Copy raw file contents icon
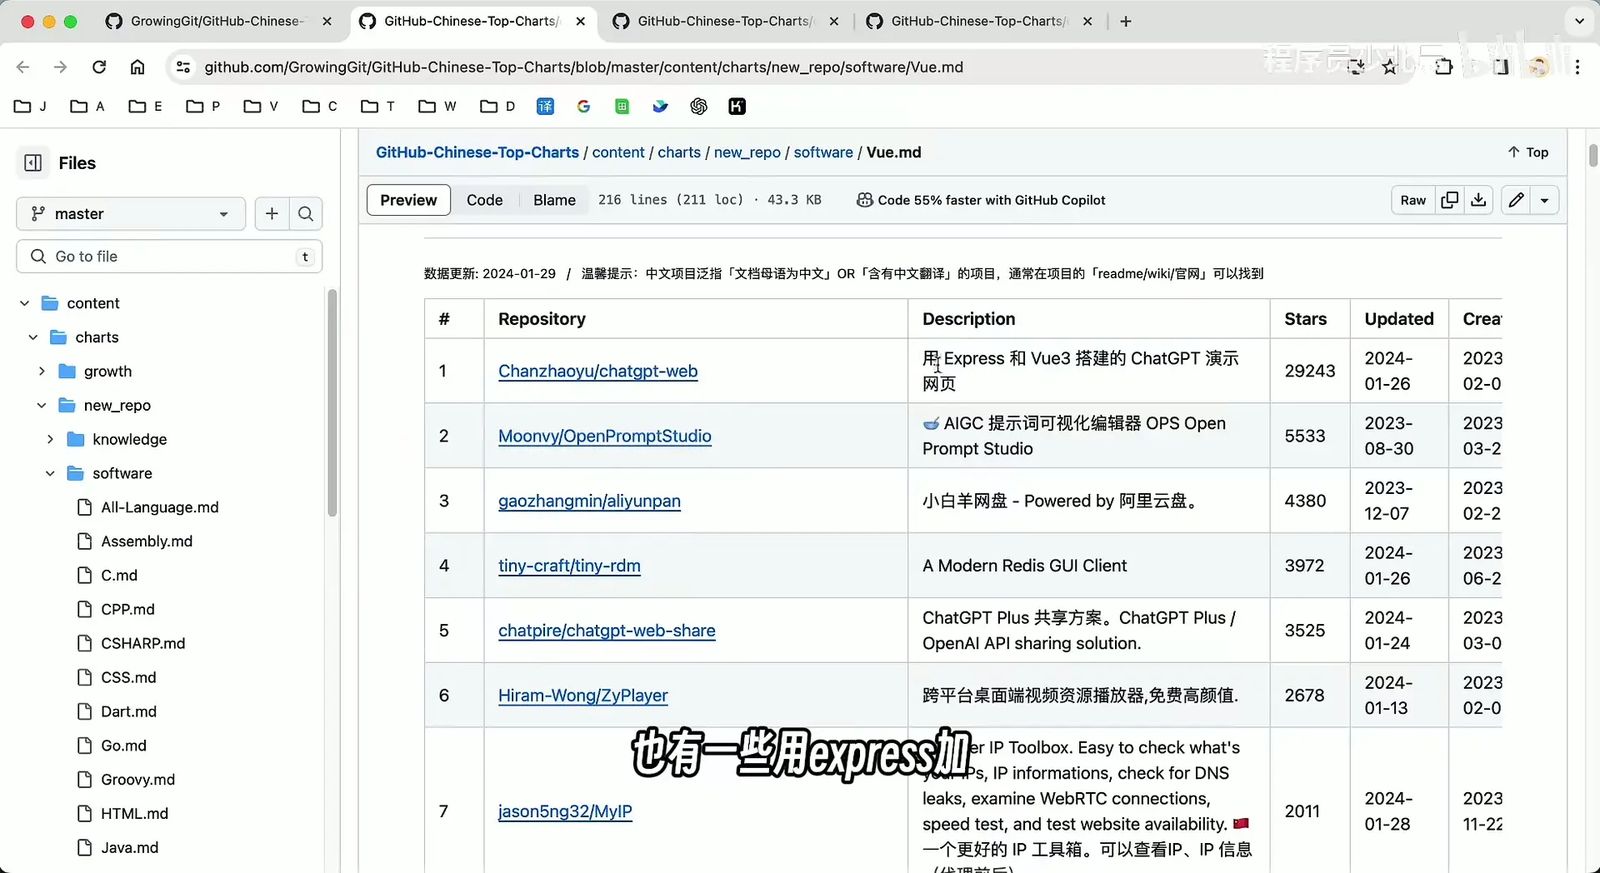This screenshot has height=873, width=1600. point(1449,200)
